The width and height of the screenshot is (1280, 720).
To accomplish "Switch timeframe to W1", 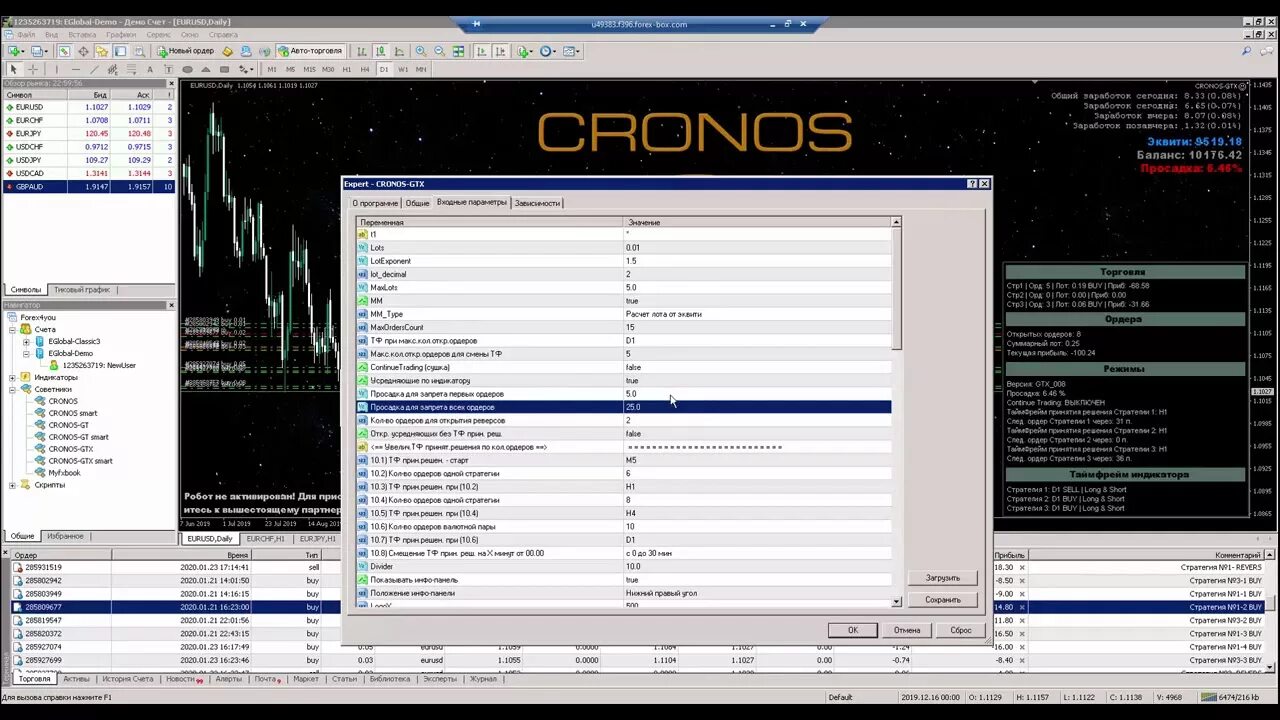I will (403, 69).
